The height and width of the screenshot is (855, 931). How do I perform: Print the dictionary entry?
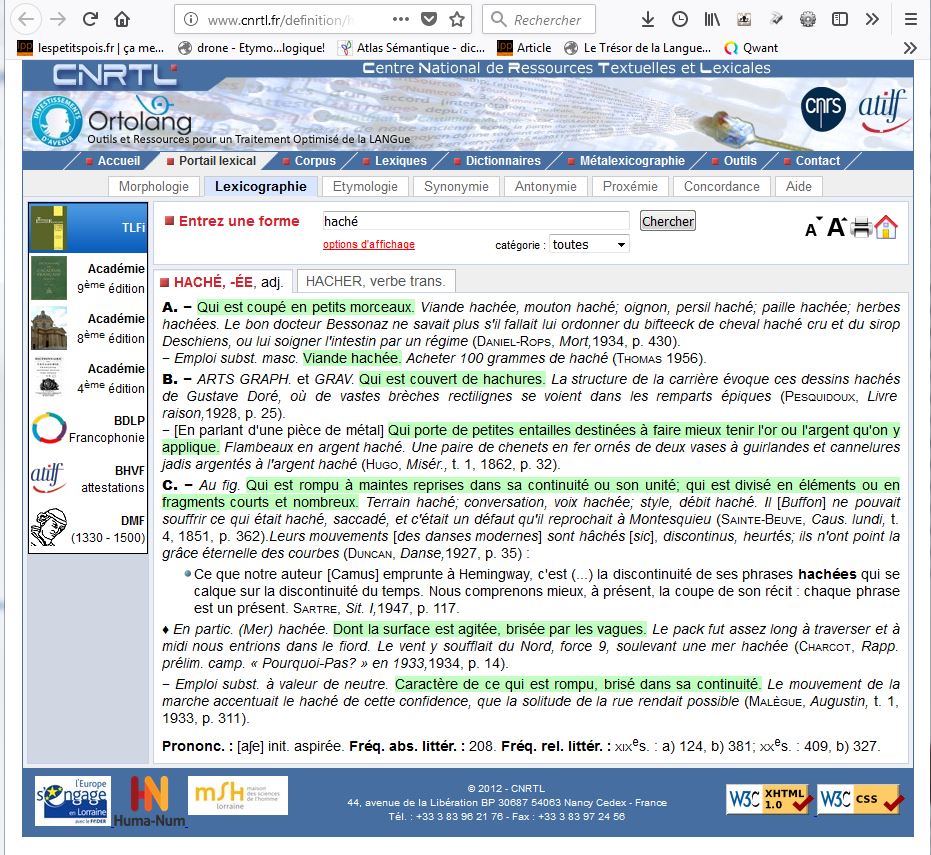(x=861, y=228)
